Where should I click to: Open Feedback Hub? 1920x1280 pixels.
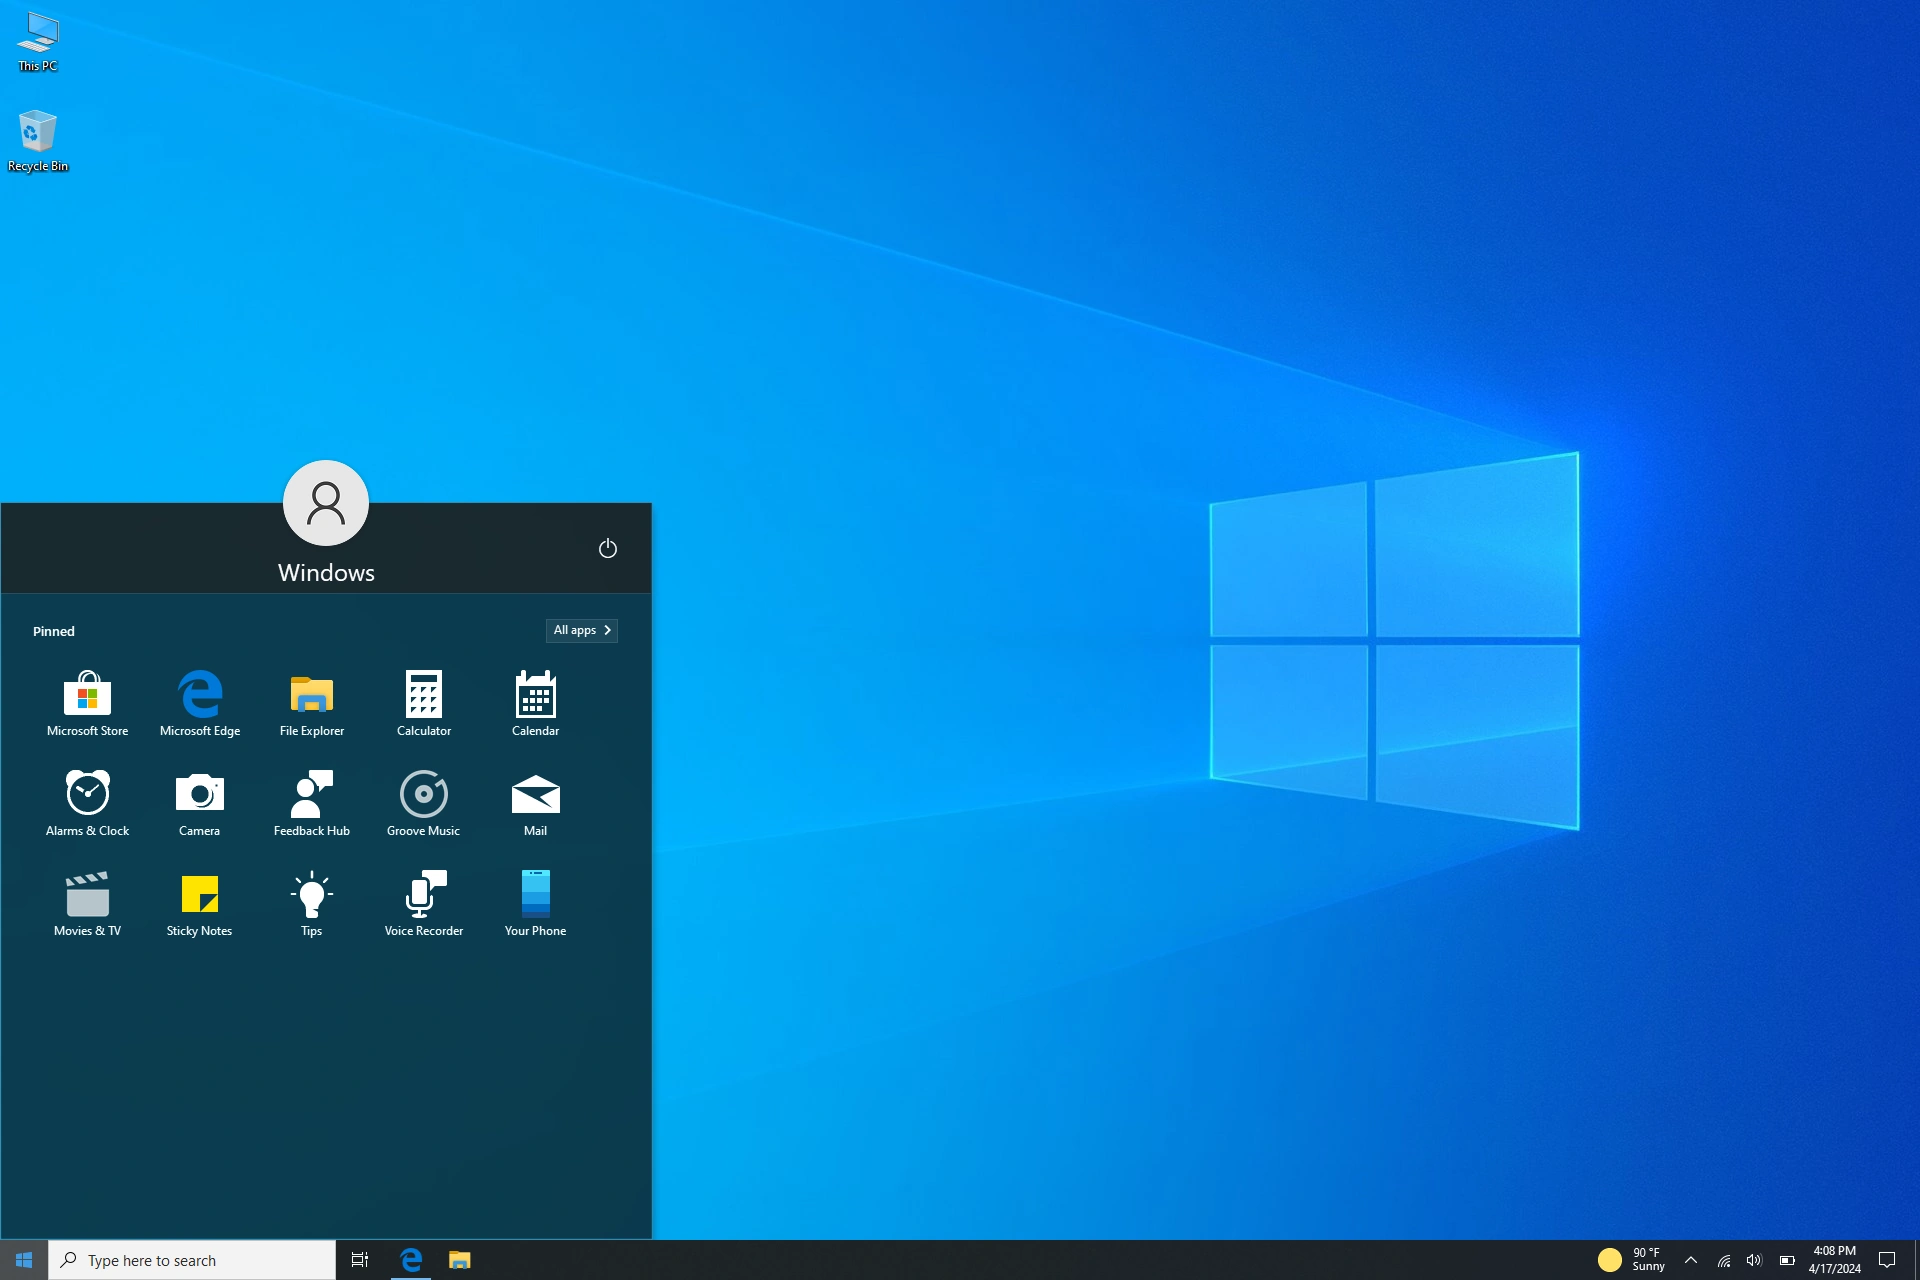[x=311, y=803]
